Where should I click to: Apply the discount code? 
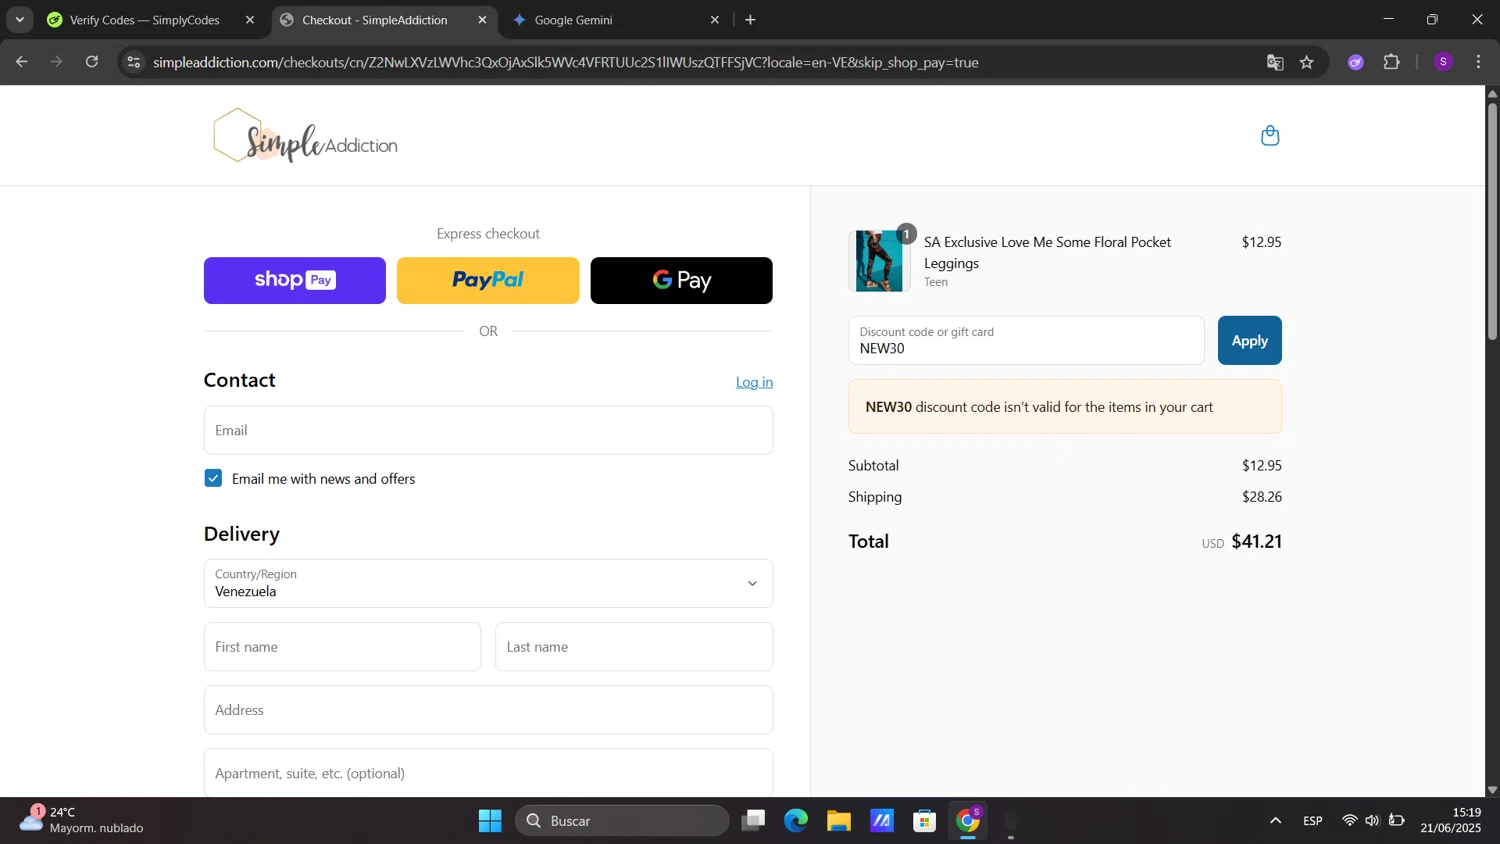(x=1249, y=341)
